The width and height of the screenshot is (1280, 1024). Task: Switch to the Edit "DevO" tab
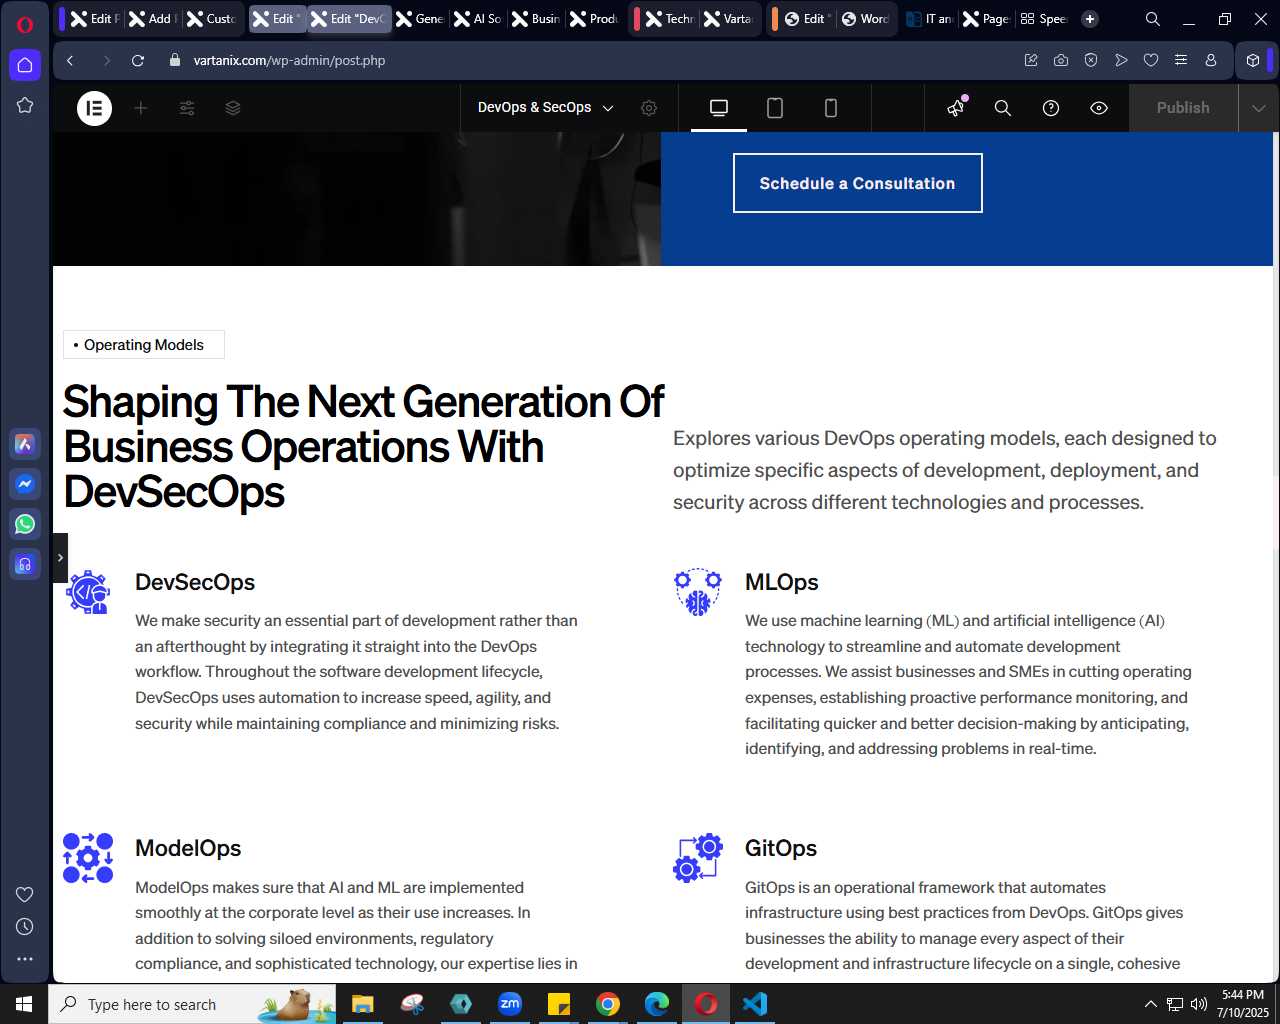pos(349,19)
